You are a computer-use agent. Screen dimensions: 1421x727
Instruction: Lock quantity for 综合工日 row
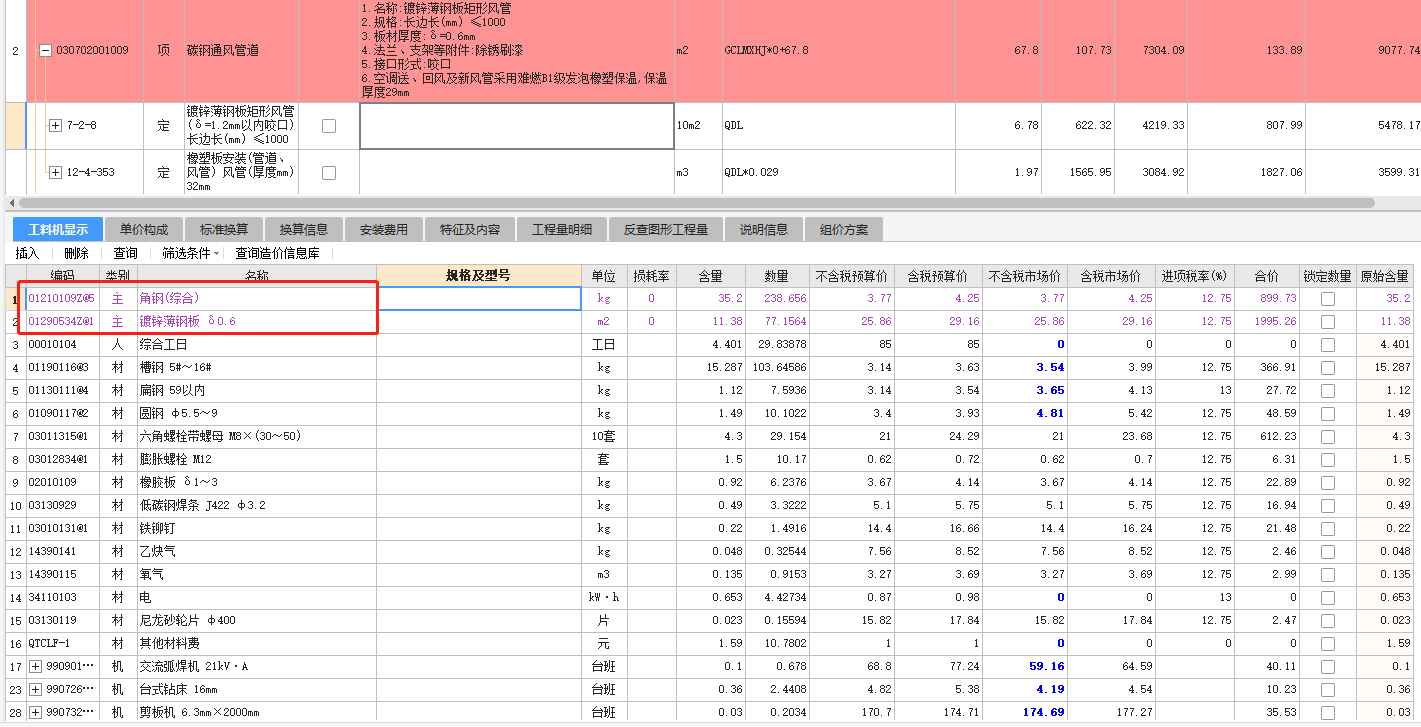point(1327,344)
